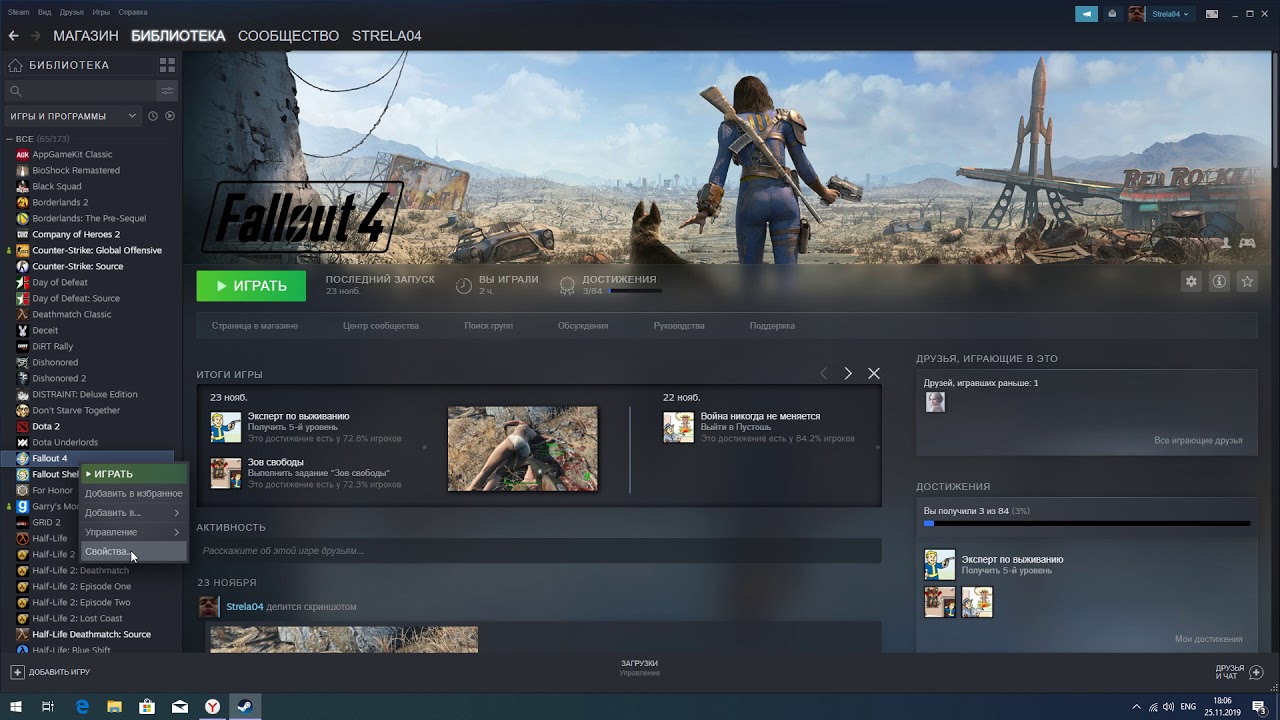Click friend avatar under previously played friends
The width and height of the screenshot is (1280, 720).
coord(935,402)
